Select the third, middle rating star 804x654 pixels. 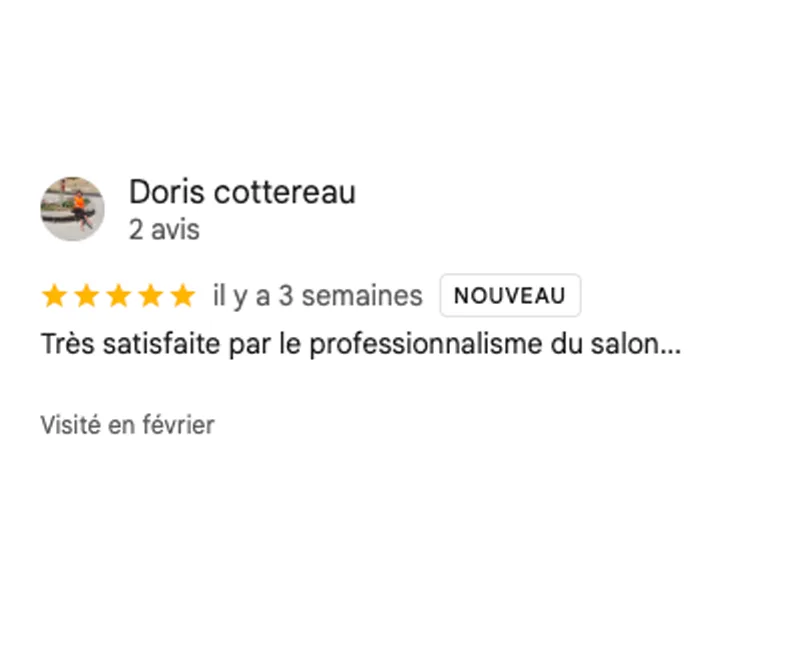pos(118,296)
